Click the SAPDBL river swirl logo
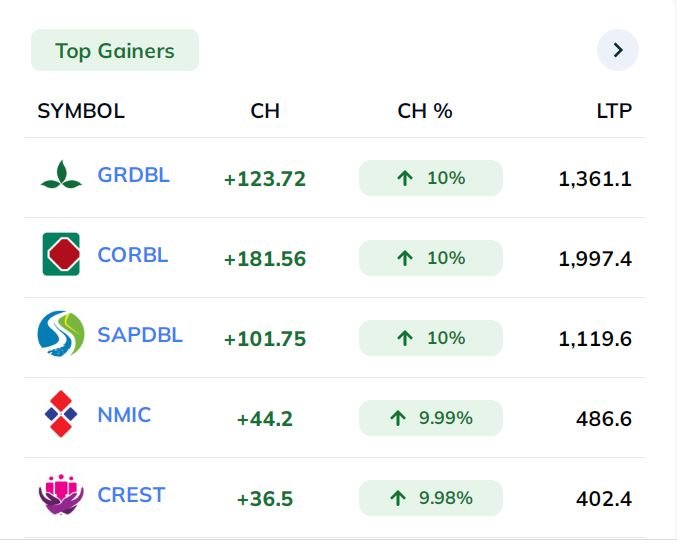Viewport: 677px width, 549px height. tap(61, 334)
